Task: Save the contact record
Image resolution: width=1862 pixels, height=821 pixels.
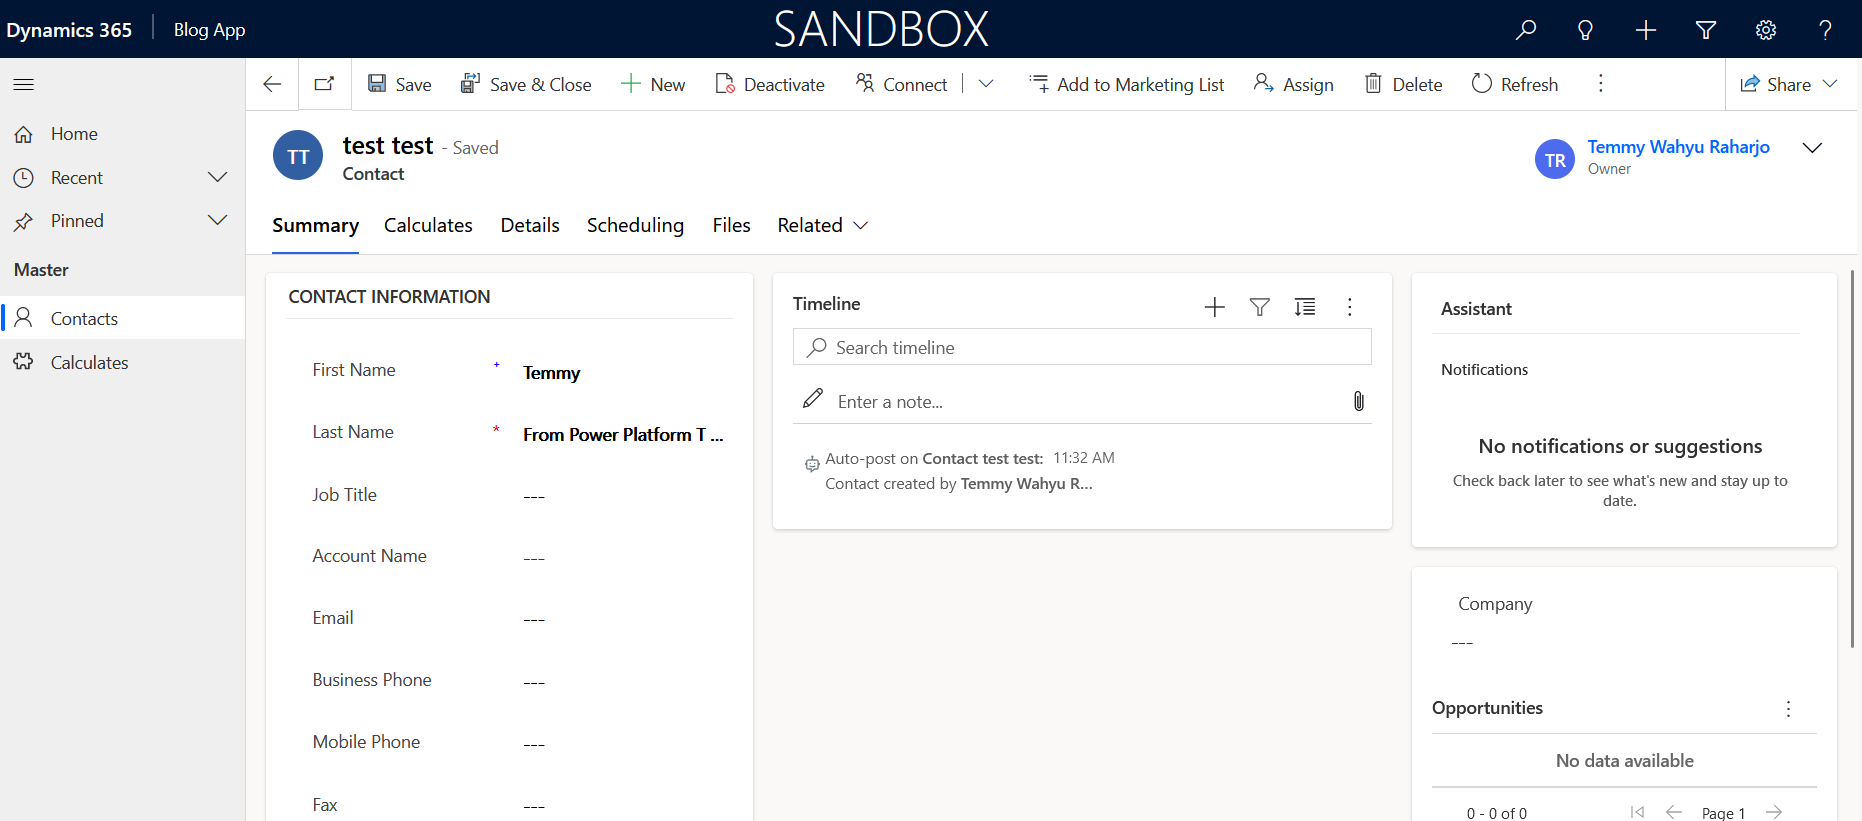Action: click(x=399, y=84)
